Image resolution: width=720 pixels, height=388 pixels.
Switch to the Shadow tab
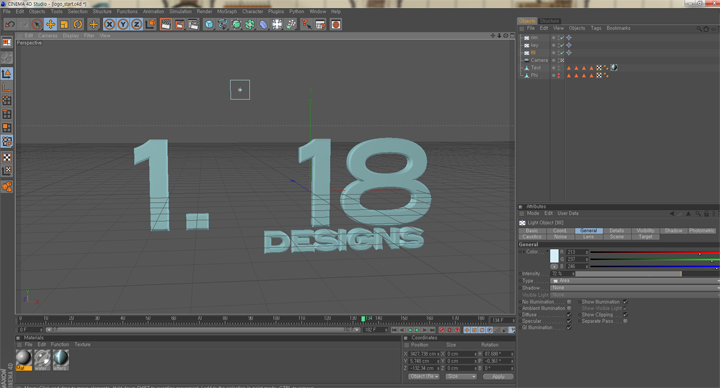pyautogui.click(x=673, y=231)
